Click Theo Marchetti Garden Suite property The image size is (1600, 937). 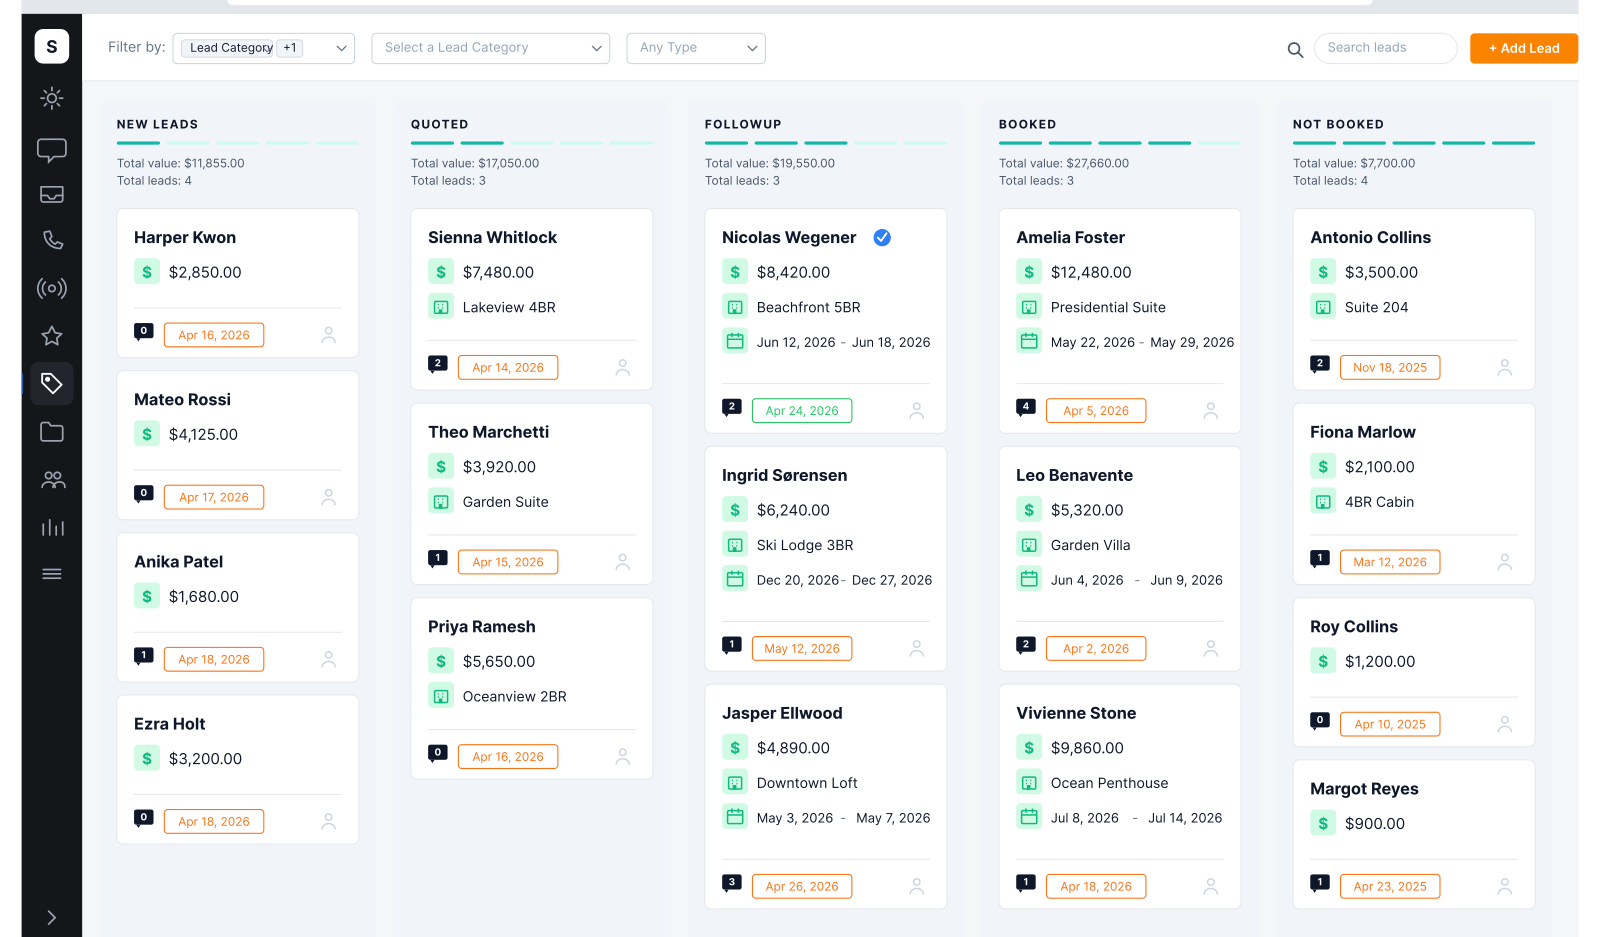click(x=505, y=502)
